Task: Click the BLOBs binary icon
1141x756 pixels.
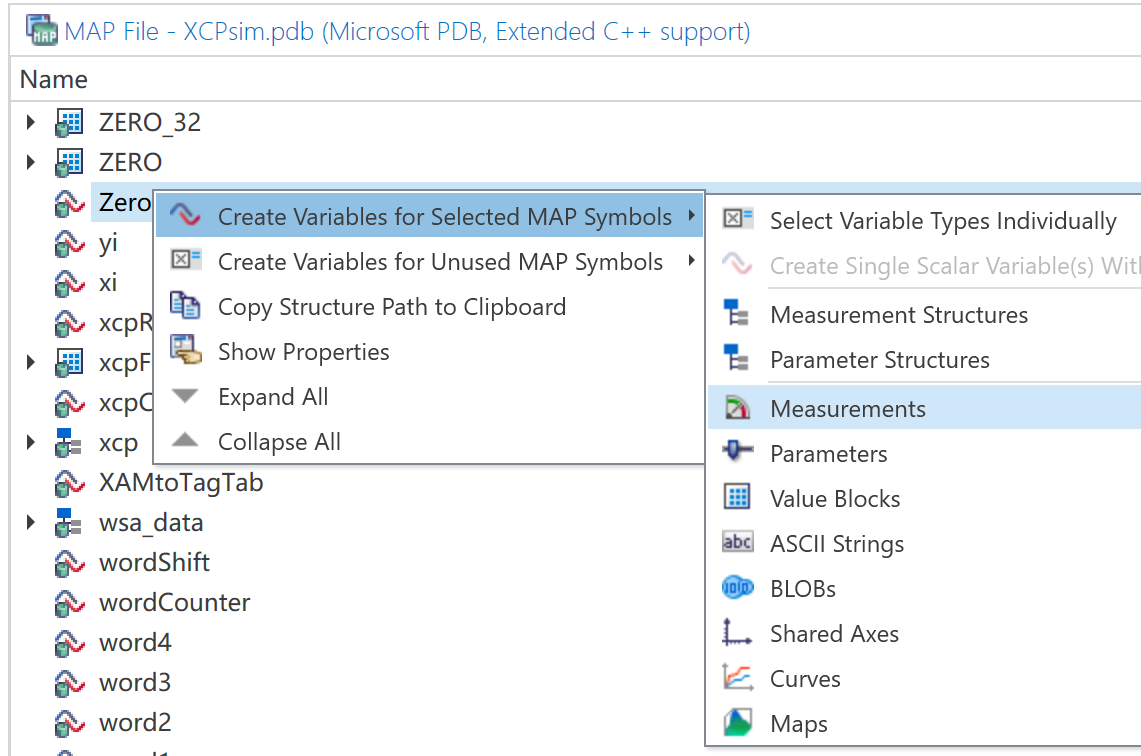Action: 737,589
